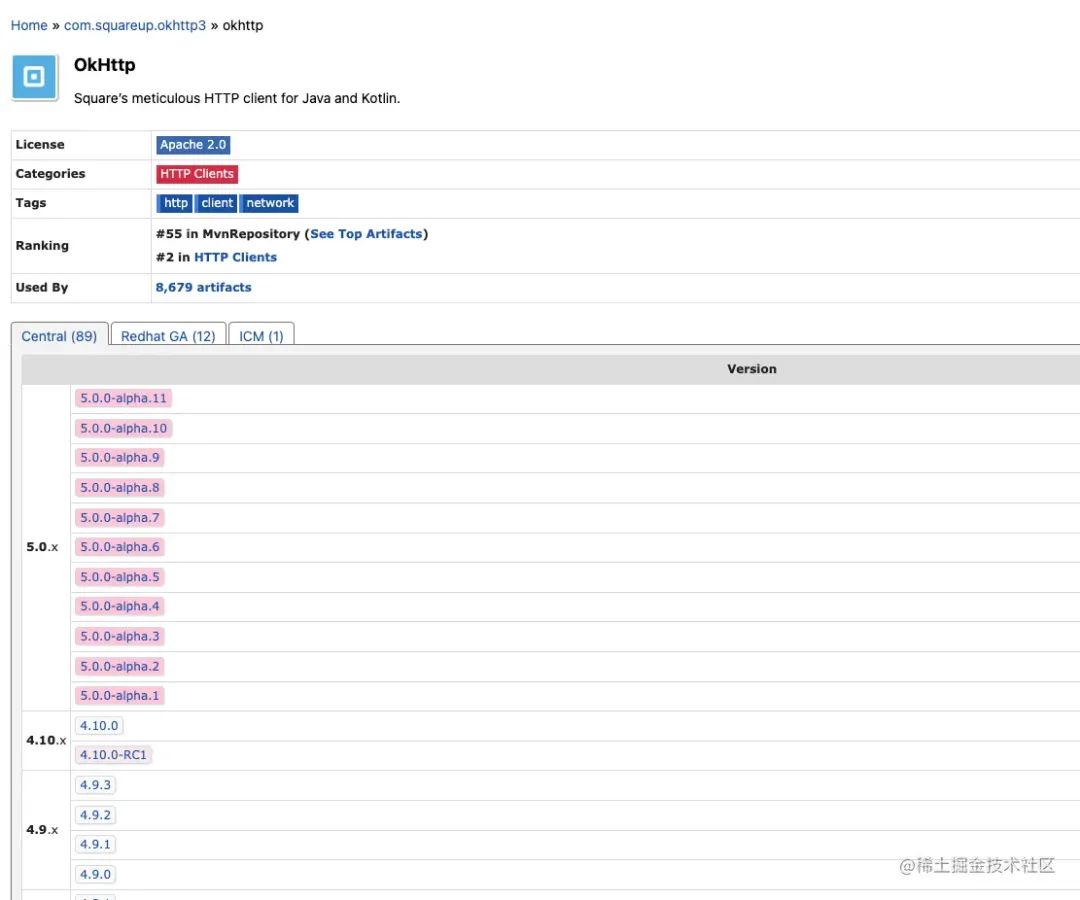
Task: Switch to Redhat GA (12) tab
Action: pyautogui.click(x=168, y=335)
